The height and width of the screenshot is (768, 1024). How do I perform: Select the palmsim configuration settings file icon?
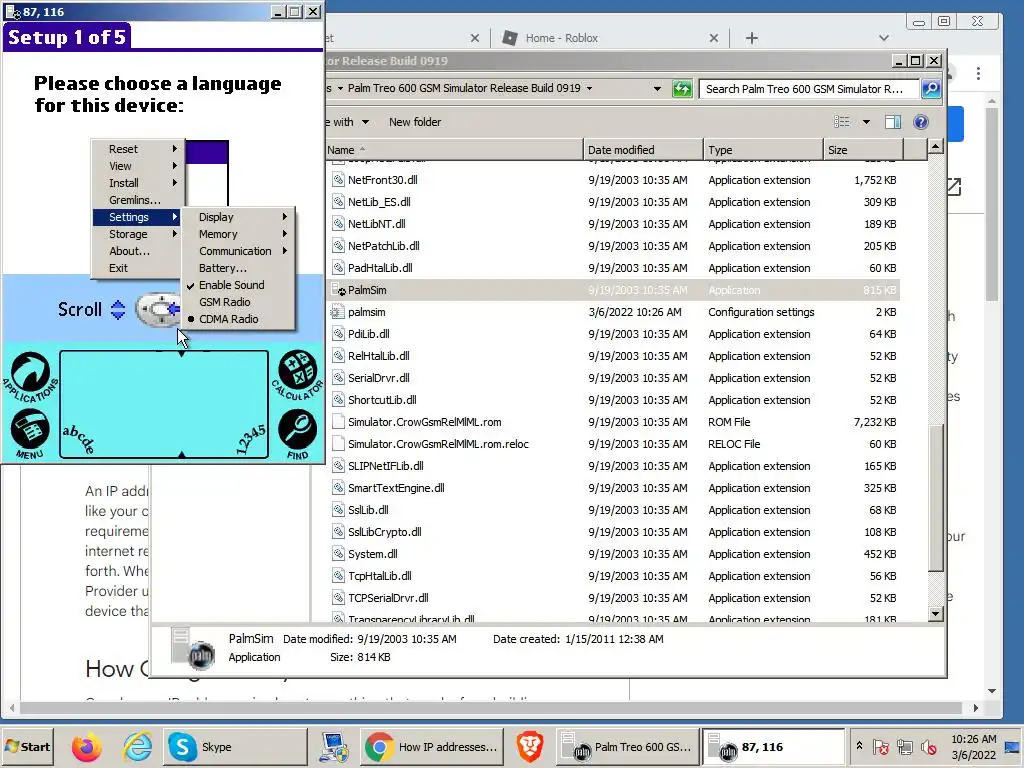tap(338, 312)
